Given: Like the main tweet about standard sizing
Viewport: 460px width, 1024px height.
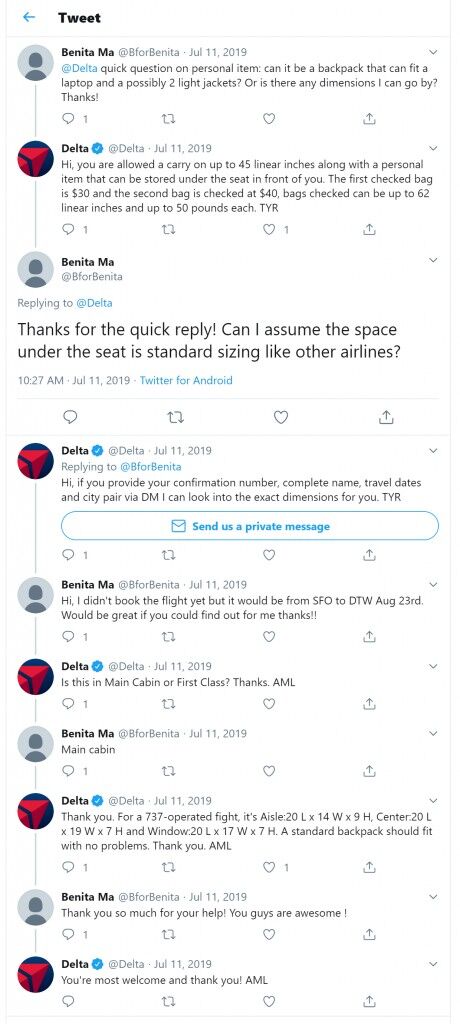Looking at the screenshot, I should click(280, 417).
